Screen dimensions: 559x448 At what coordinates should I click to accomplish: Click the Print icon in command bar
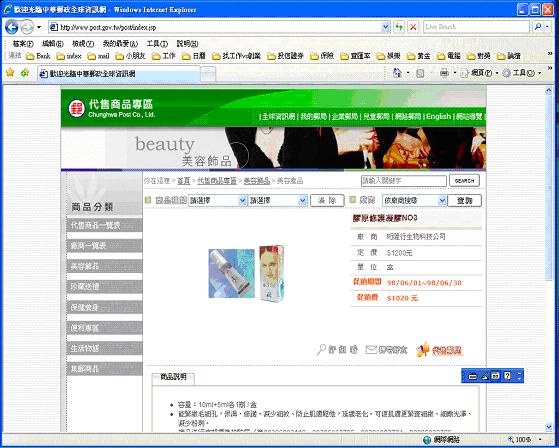click(x=444, y=73)
